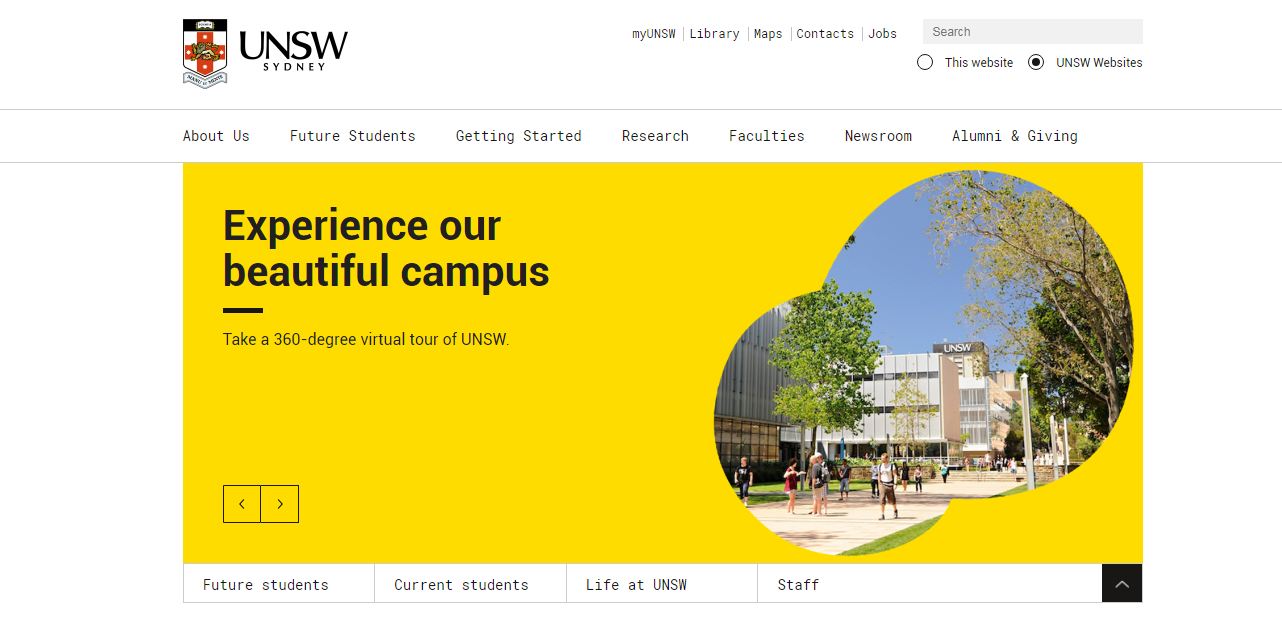Viewport: 1282px width, 622px height.
Task: Switch to the Current students tab
Action: [x=471, y=584]
